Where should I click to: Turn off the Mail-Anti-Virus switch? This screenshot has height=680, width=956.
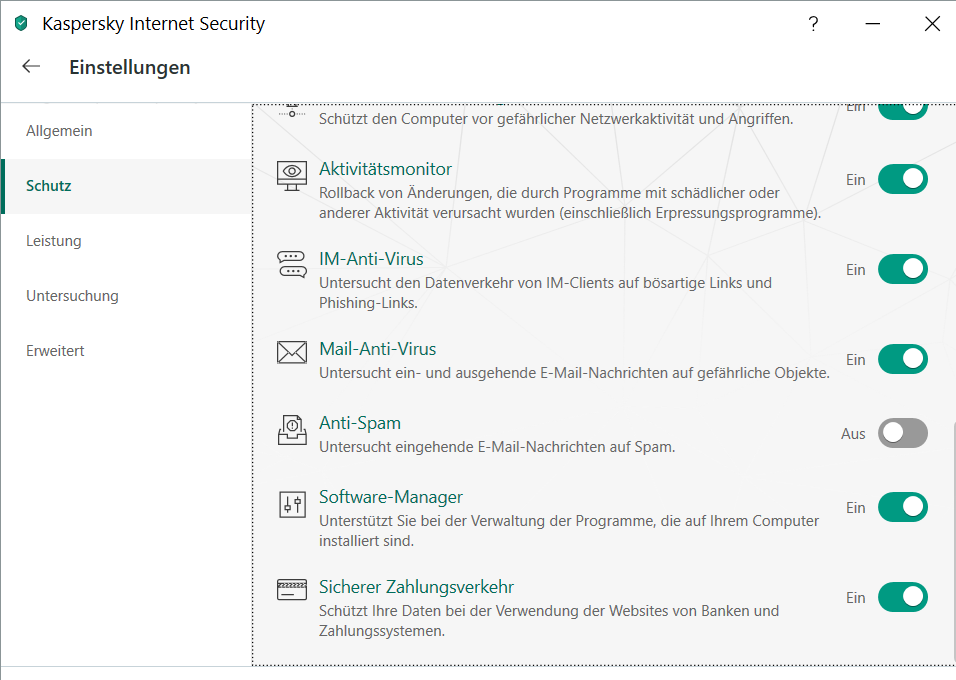point(902,359)
